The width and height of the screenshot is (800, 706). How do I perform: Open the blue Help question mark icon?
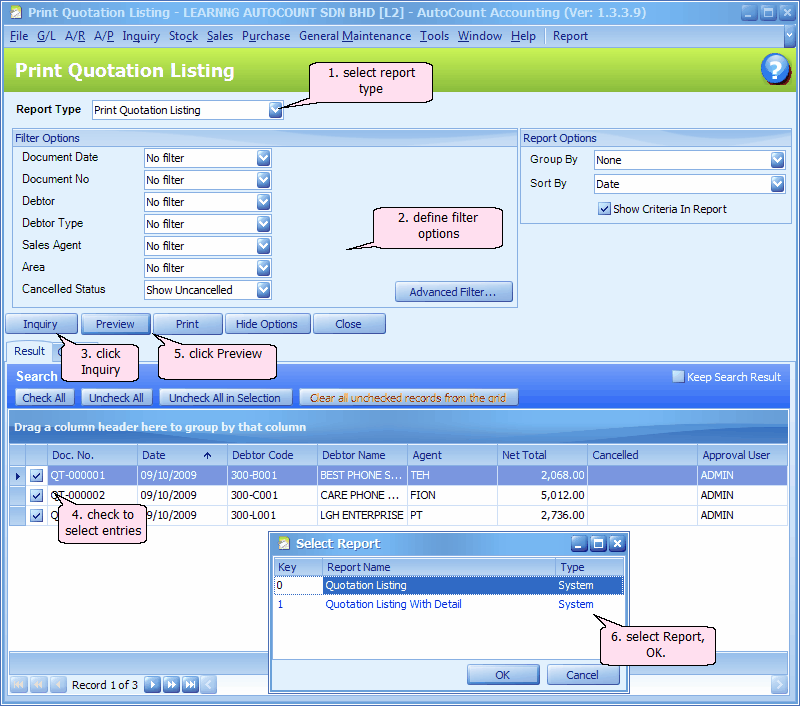tap(775, 69)
